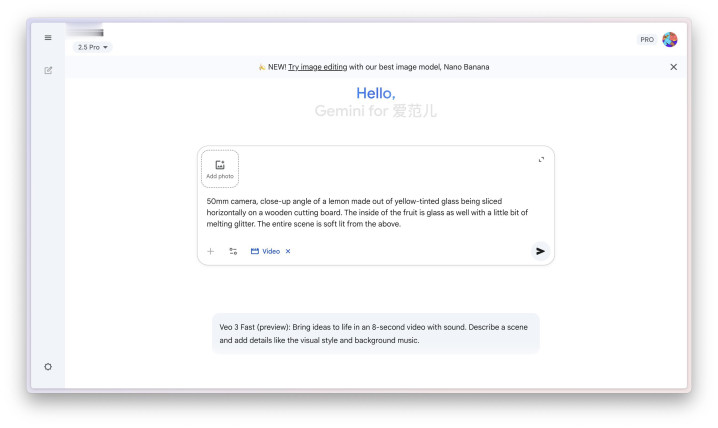Open the tools slider icon
Image resolution: width=718 pixels, height=428 pixels.
tap(233, 251)
